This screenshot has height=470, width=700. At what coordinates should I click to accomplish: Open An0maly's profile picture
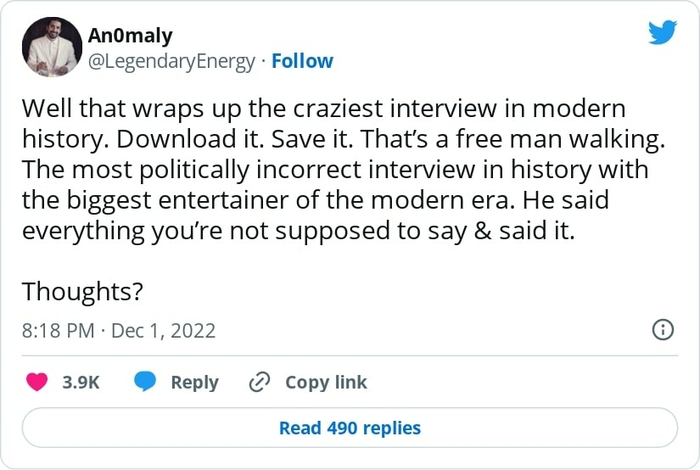(52, 47)
